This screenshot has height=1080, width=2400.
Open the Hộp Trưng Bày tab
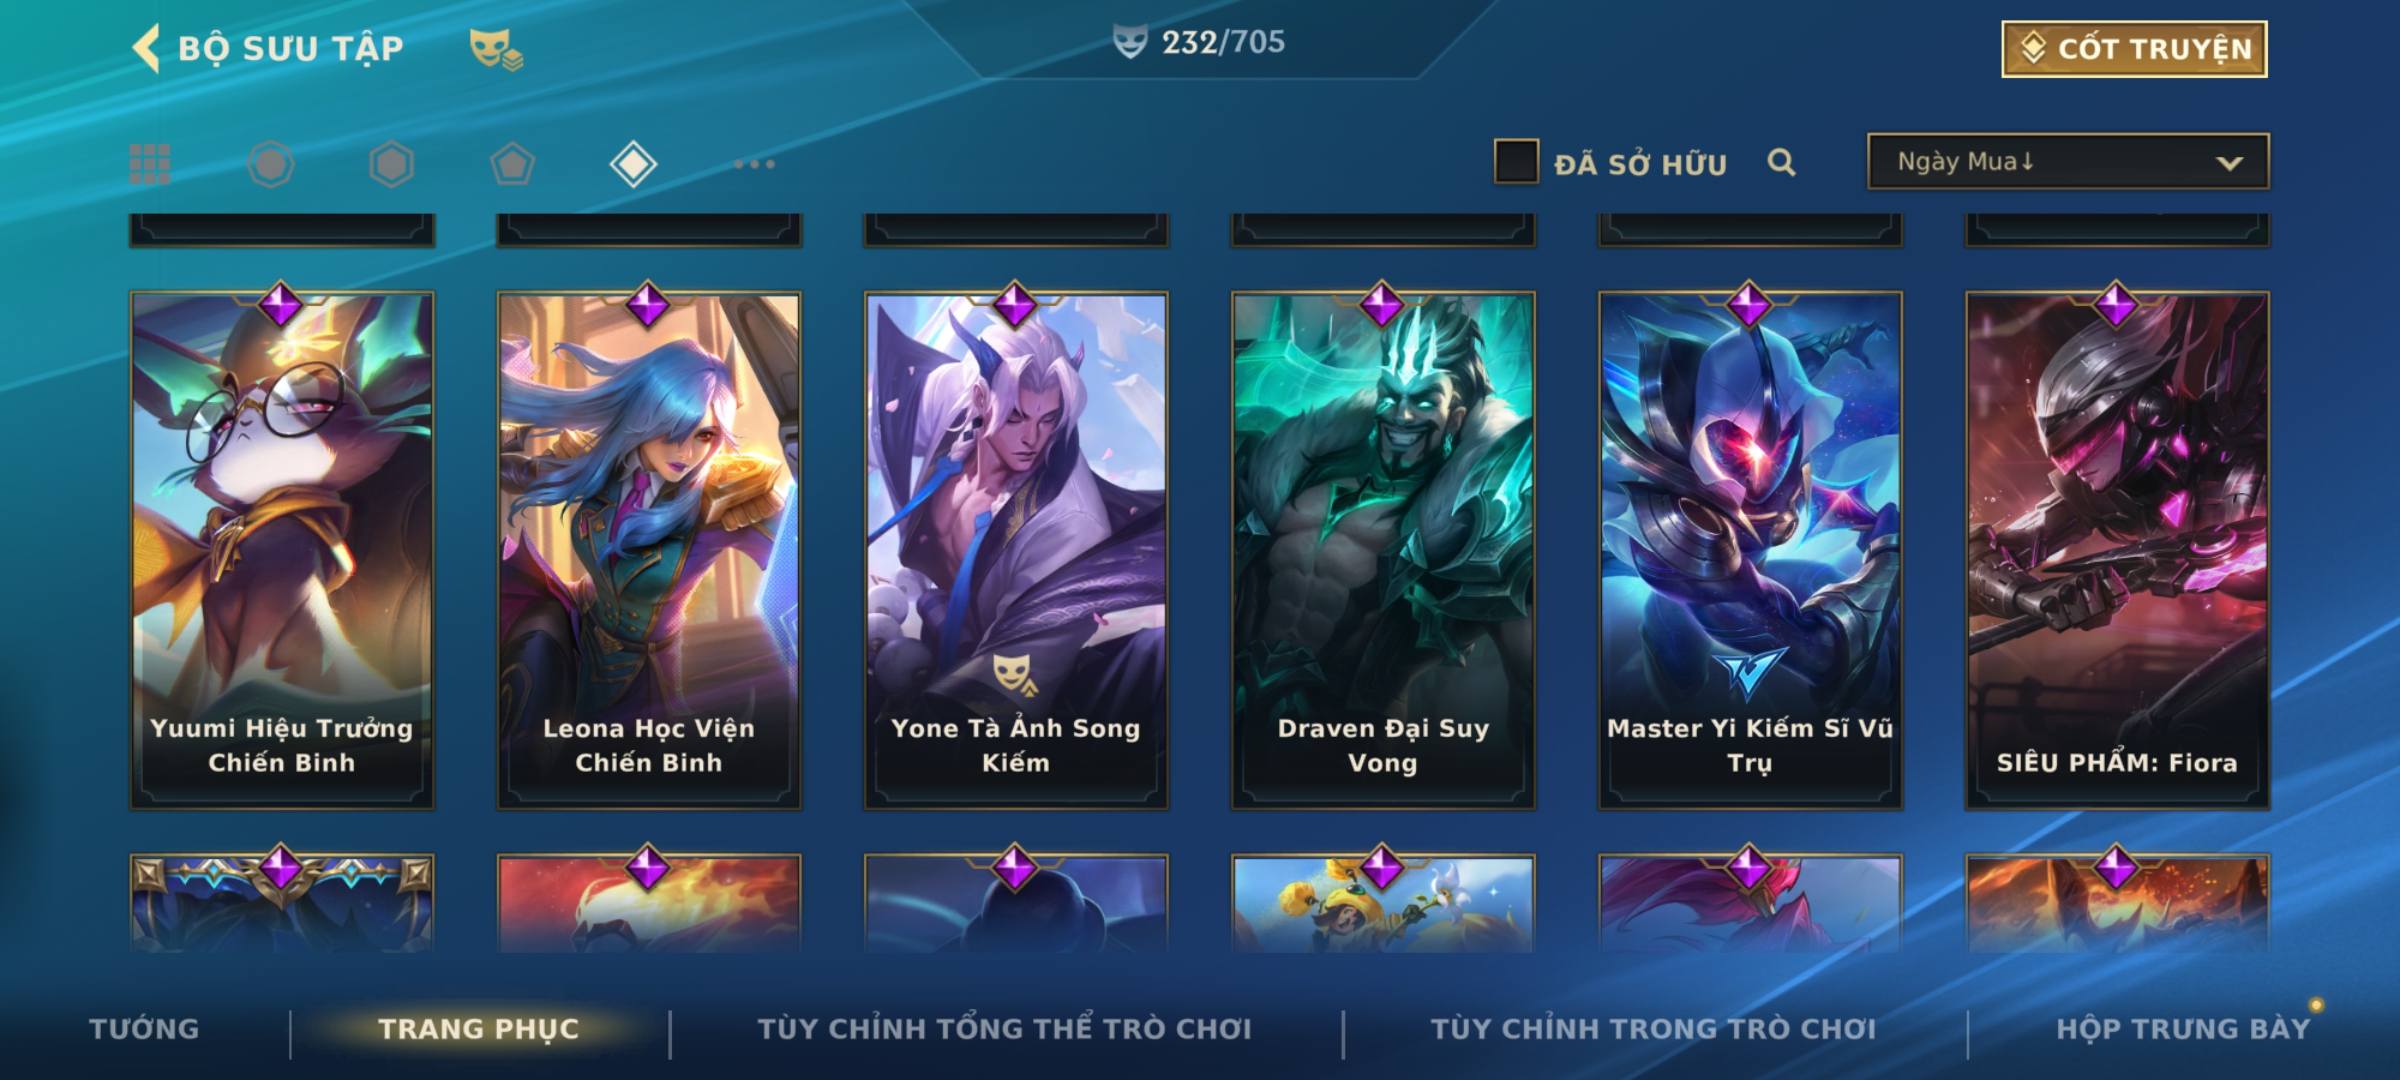[2183, 1028]
